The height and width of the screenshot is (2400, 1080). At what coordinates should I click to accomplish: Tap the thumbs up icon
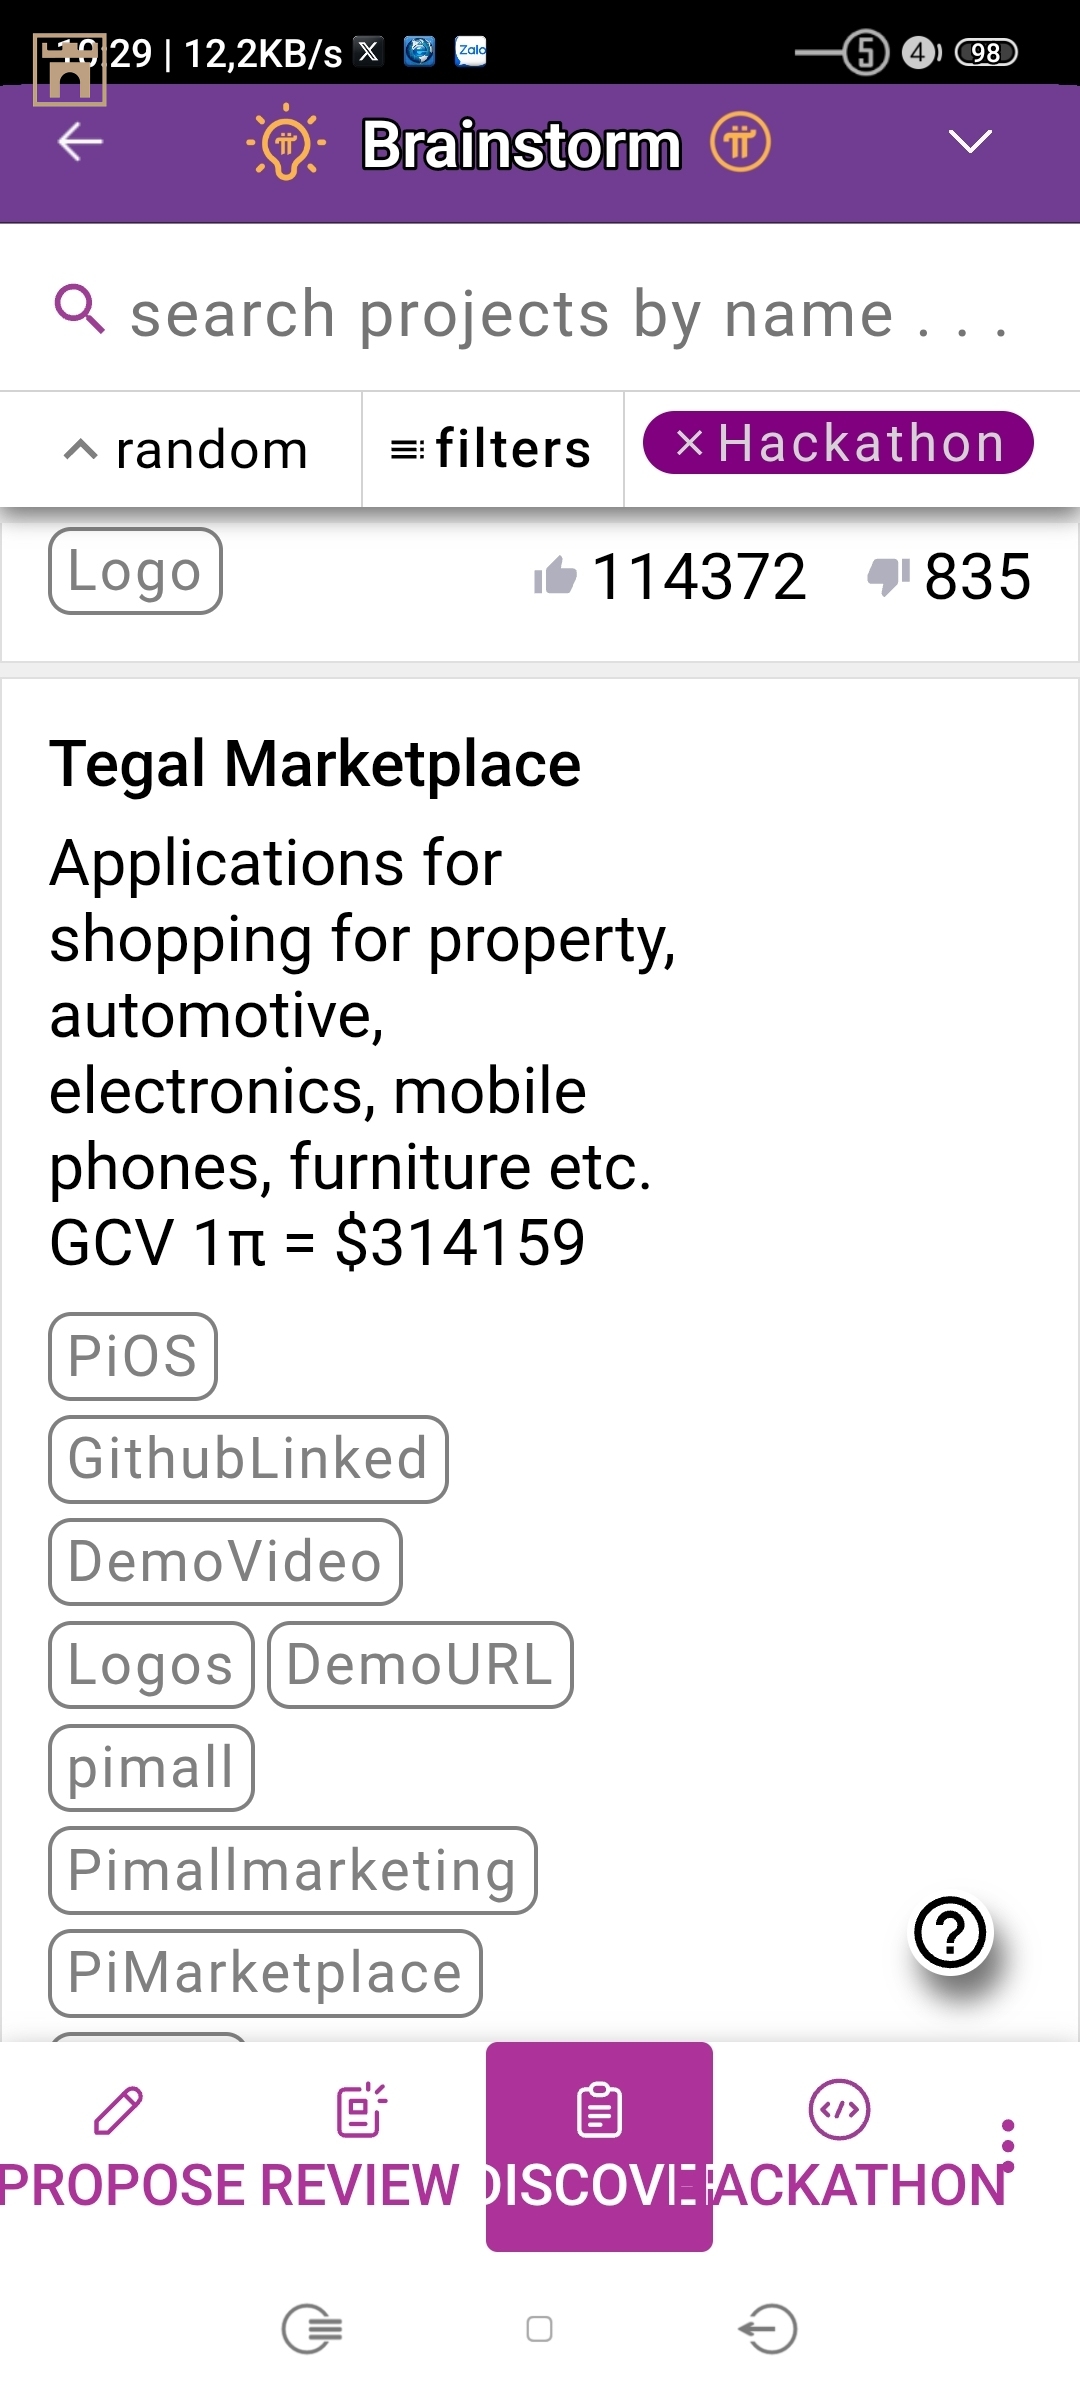coord(556,576)
